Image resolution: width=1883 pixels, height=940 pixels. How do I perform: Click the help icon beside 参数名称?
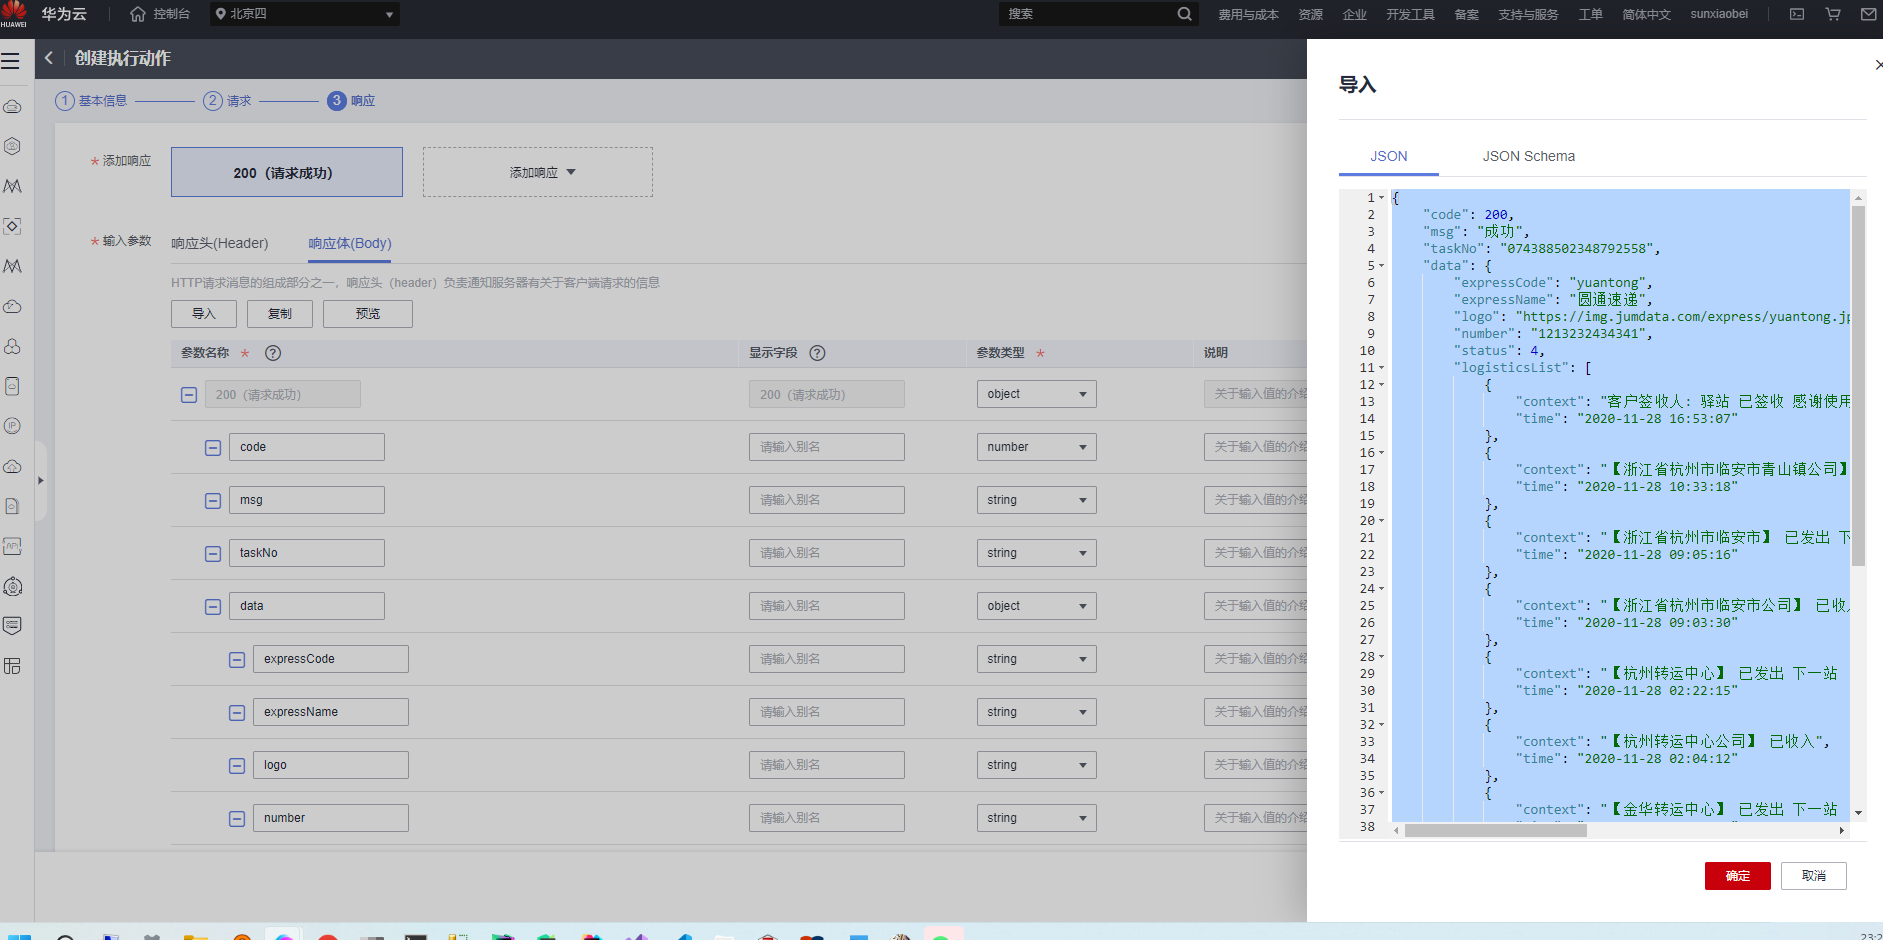pos(273,353)
